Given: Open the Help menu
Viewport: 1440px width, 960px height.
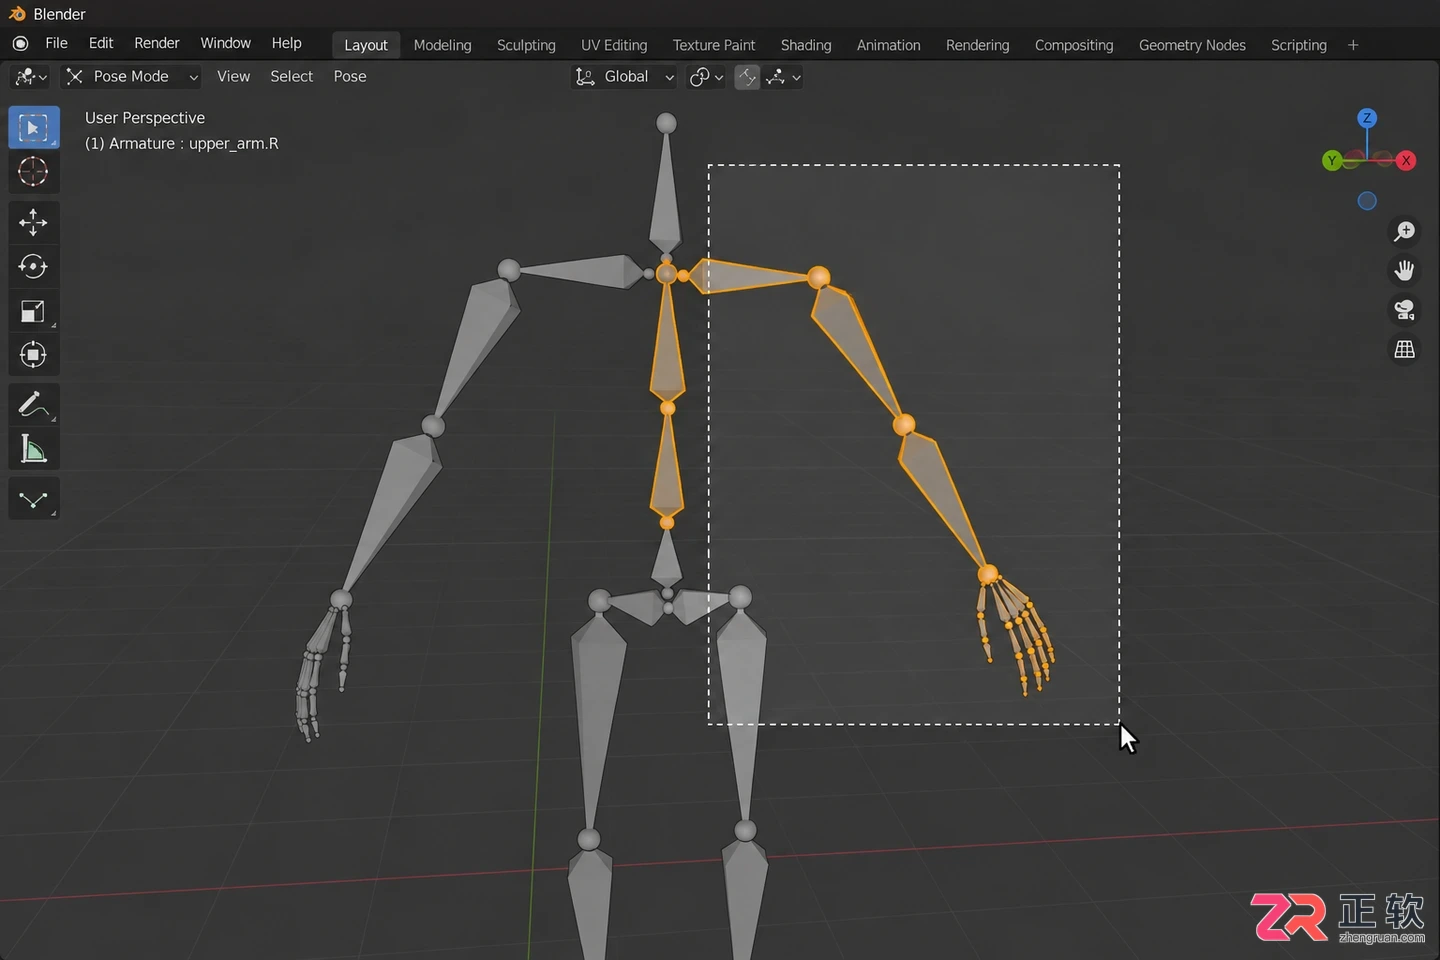Looking at the screenshot, I should [287, 43].
